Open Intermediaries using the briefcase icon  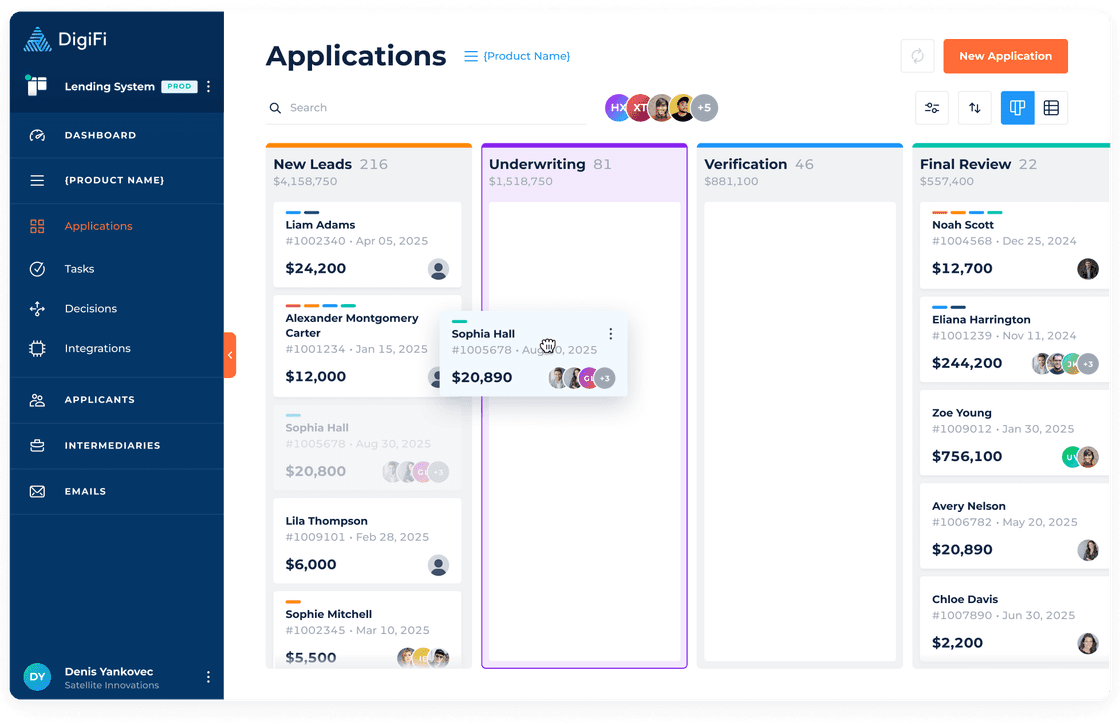coord(36,446)
